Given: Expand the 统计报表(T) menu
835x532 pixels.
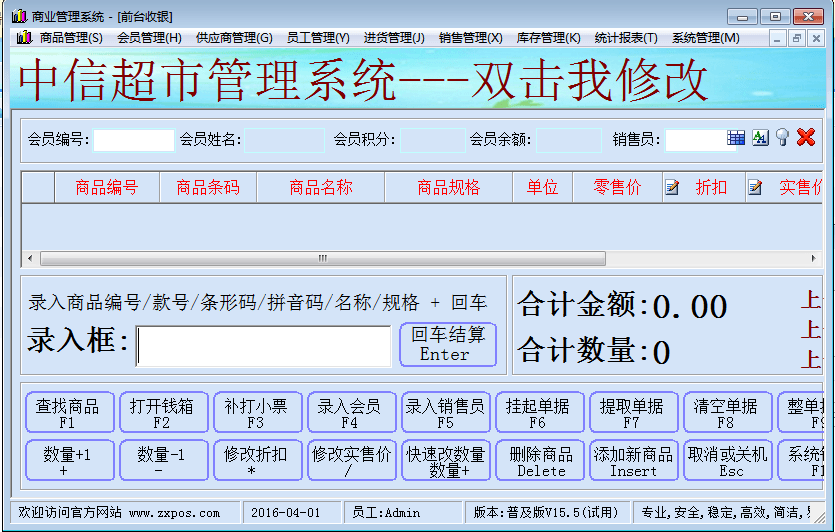Looking at the screenshot, I should coord(626,38).
